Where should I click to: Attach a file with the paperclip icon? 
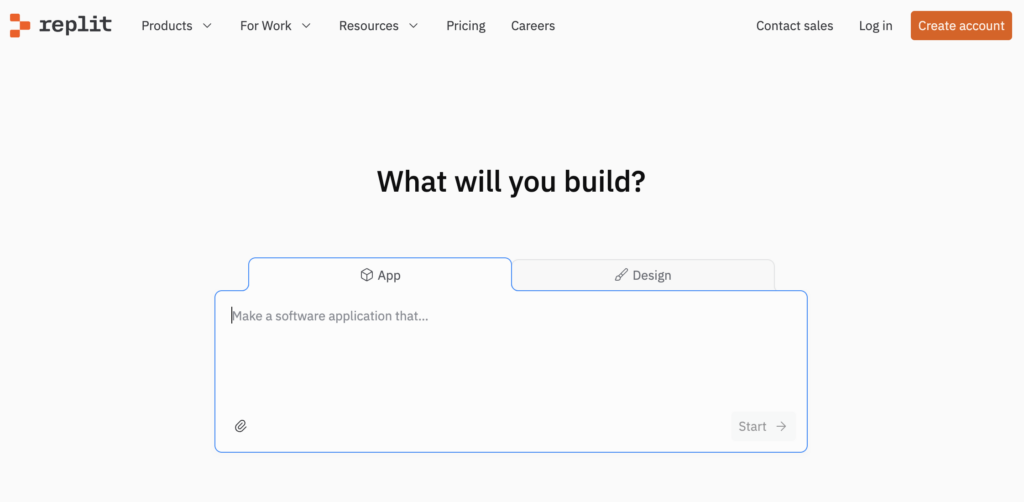(241, 426)
